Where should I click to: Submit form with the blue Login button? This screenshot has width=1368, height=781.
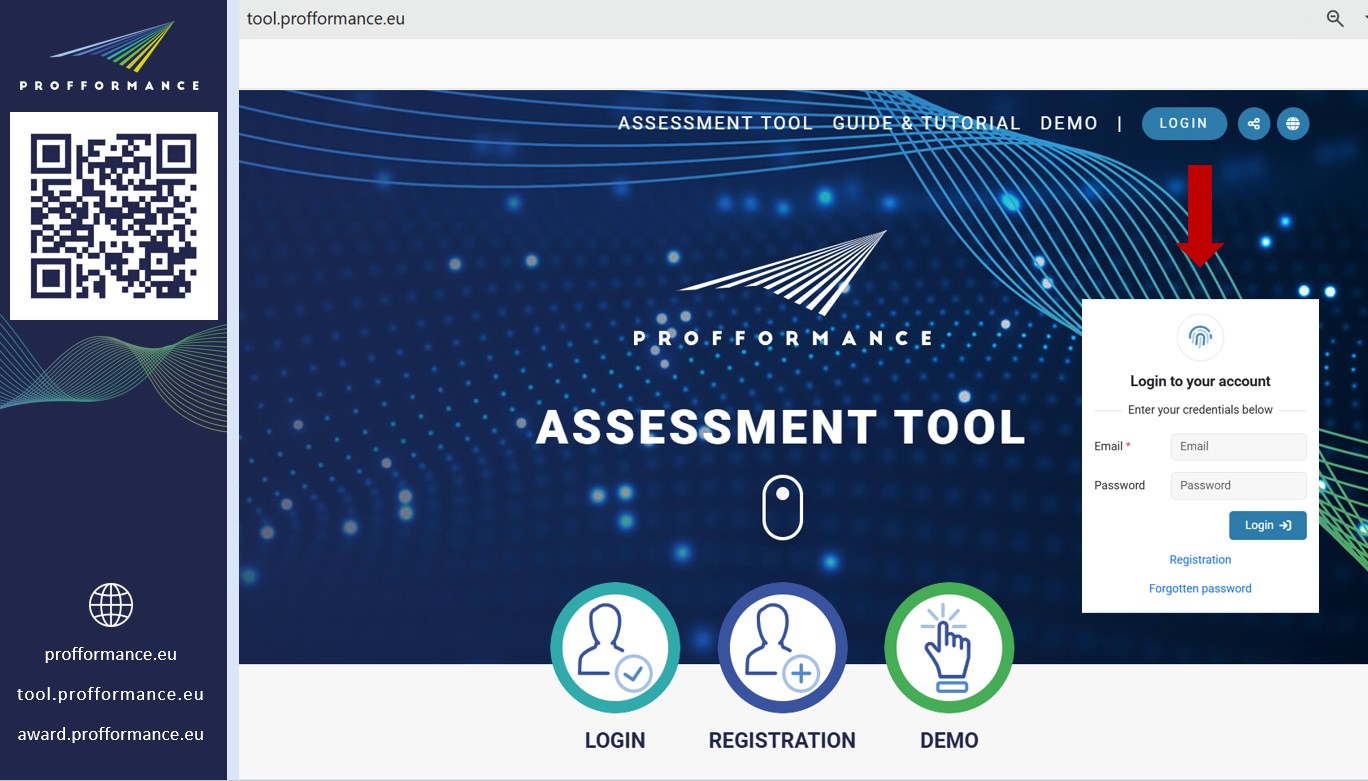tap(1267, 526)
